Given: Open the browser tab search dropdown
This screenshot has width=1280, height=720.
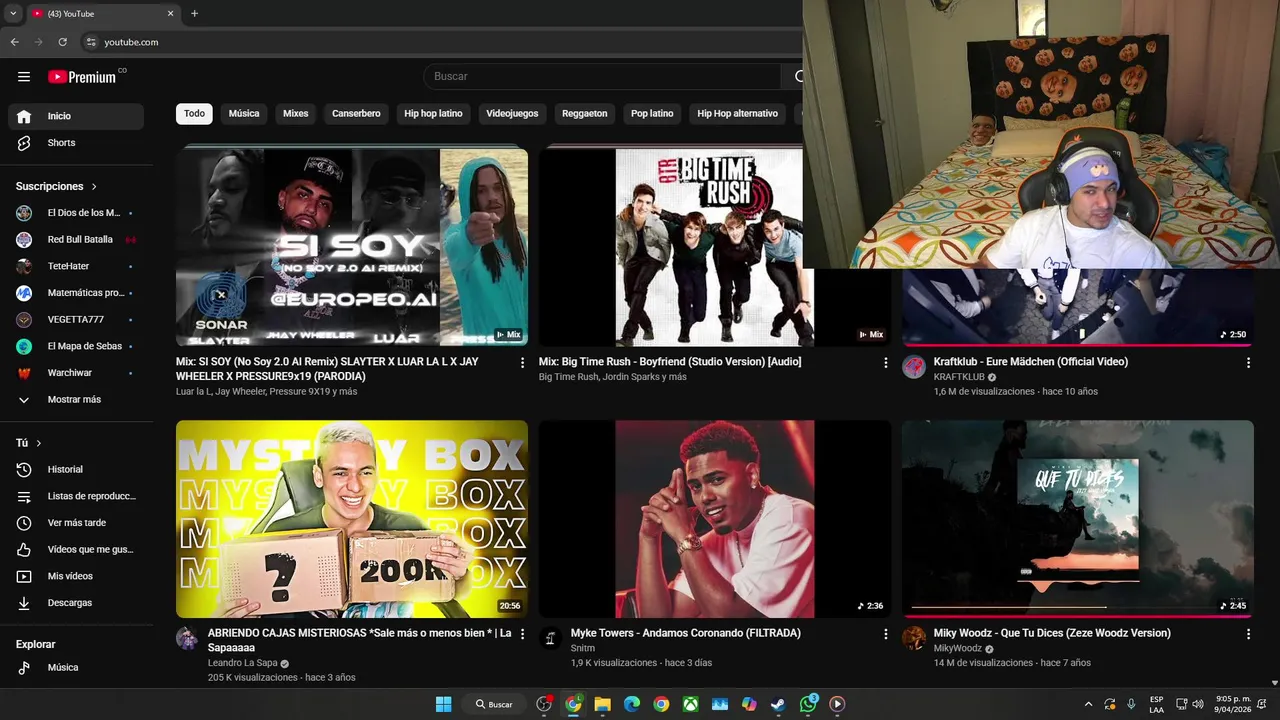Looking at the screenshot, I should (13, 14).
